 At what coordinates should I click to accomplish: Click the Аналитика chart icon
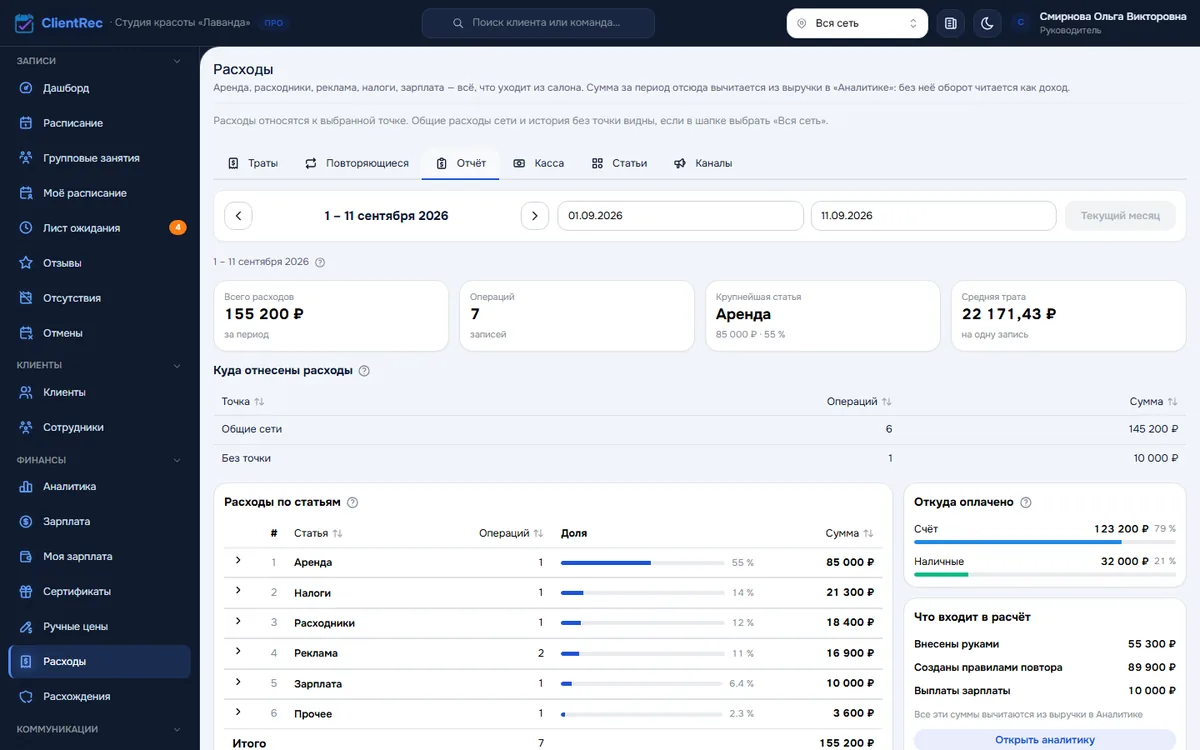(26, 487)
